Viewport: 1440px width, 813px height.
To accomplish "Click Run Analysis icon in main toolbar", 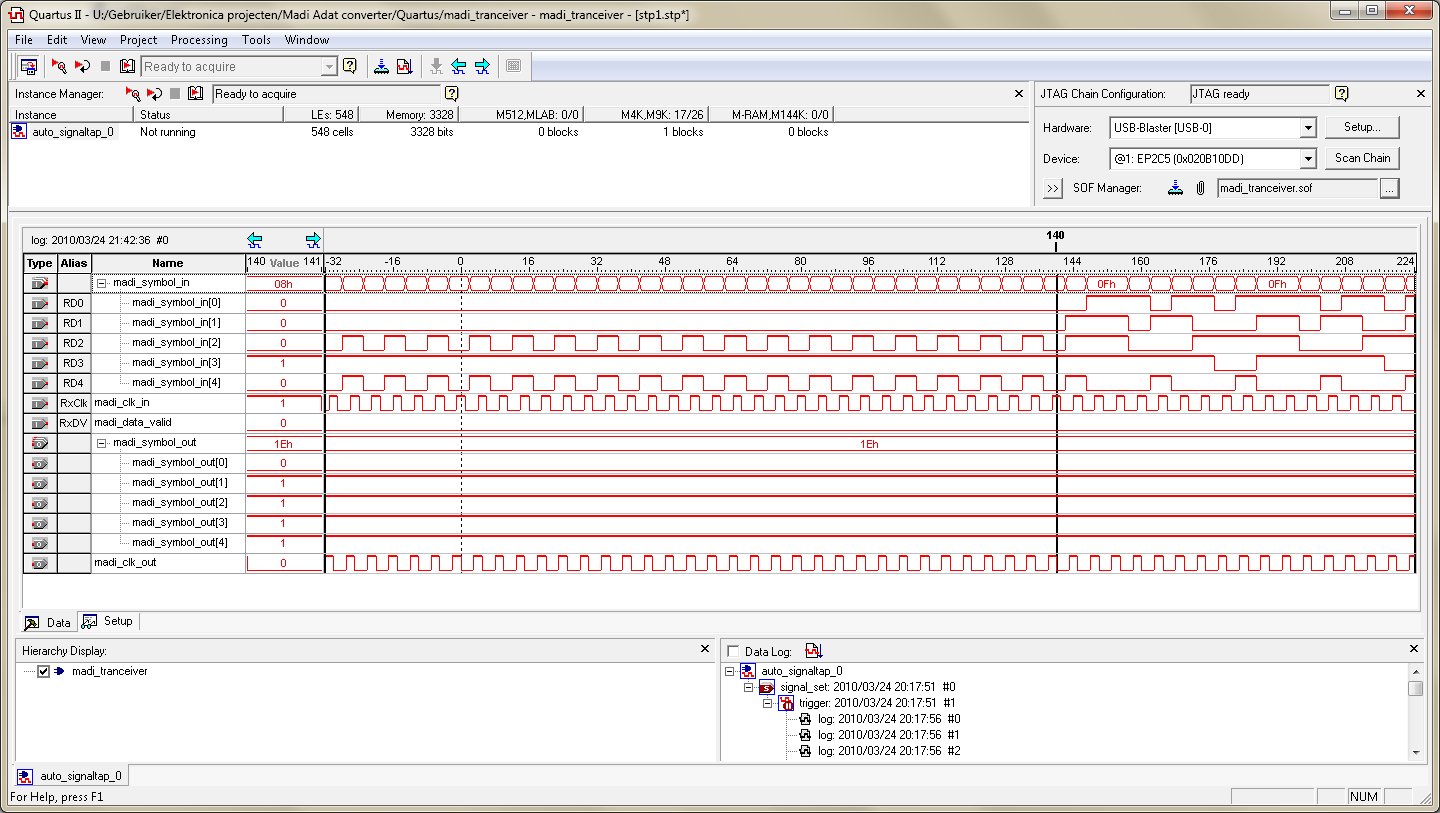I will click(x=59, y=66).
